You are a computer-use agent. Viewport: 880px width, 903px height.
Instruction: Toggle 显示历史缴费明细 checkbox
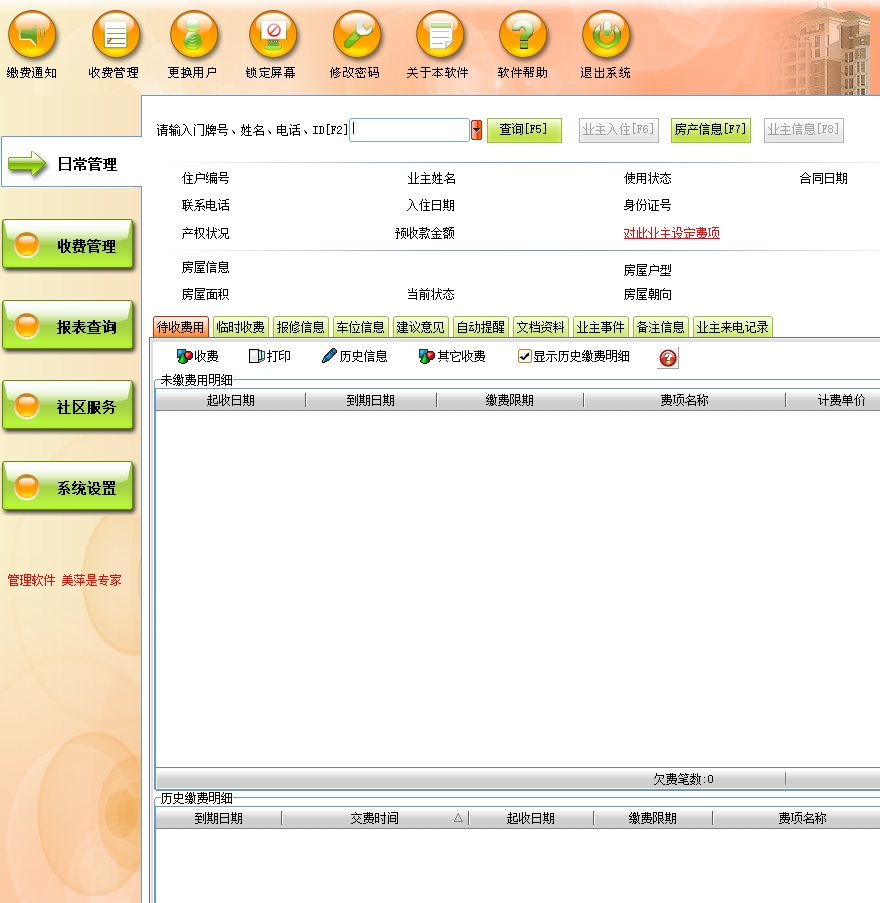pos(525,357)
